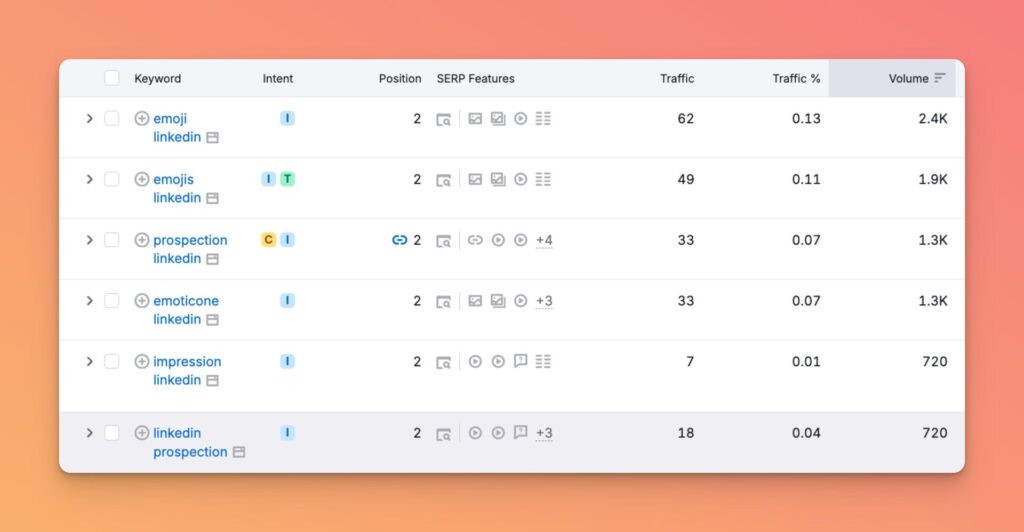The height and width of the screenshot is (532, 1024).
Task: Click the traffic value 62
Action: (x=686, y=118)
